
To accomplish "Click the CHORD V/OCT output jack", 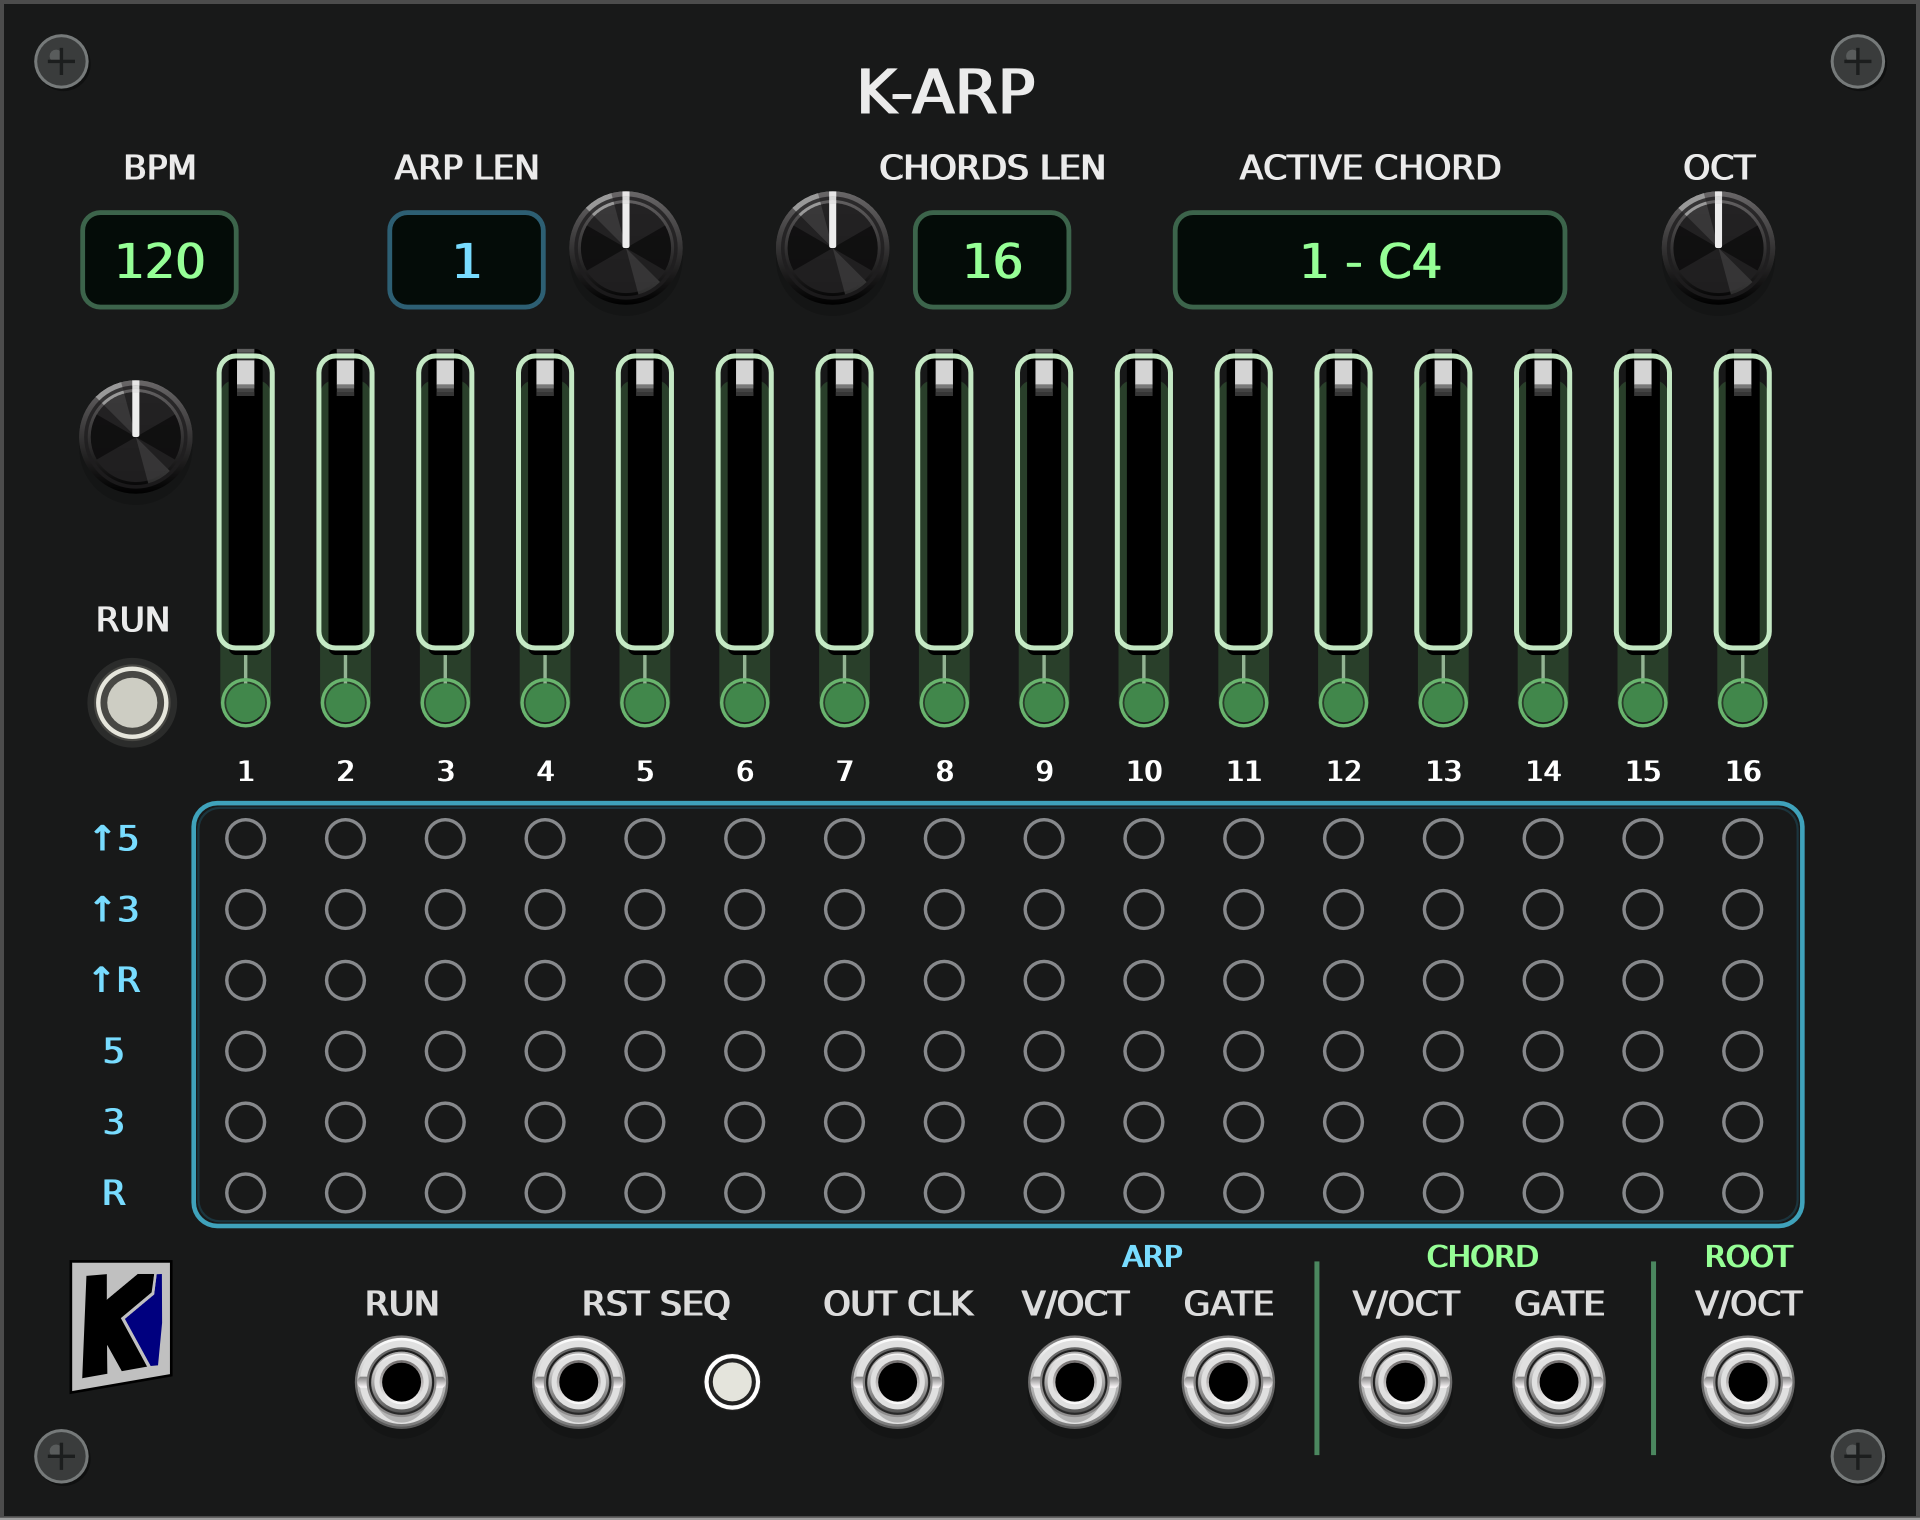I will [x=1405, y=1382].
